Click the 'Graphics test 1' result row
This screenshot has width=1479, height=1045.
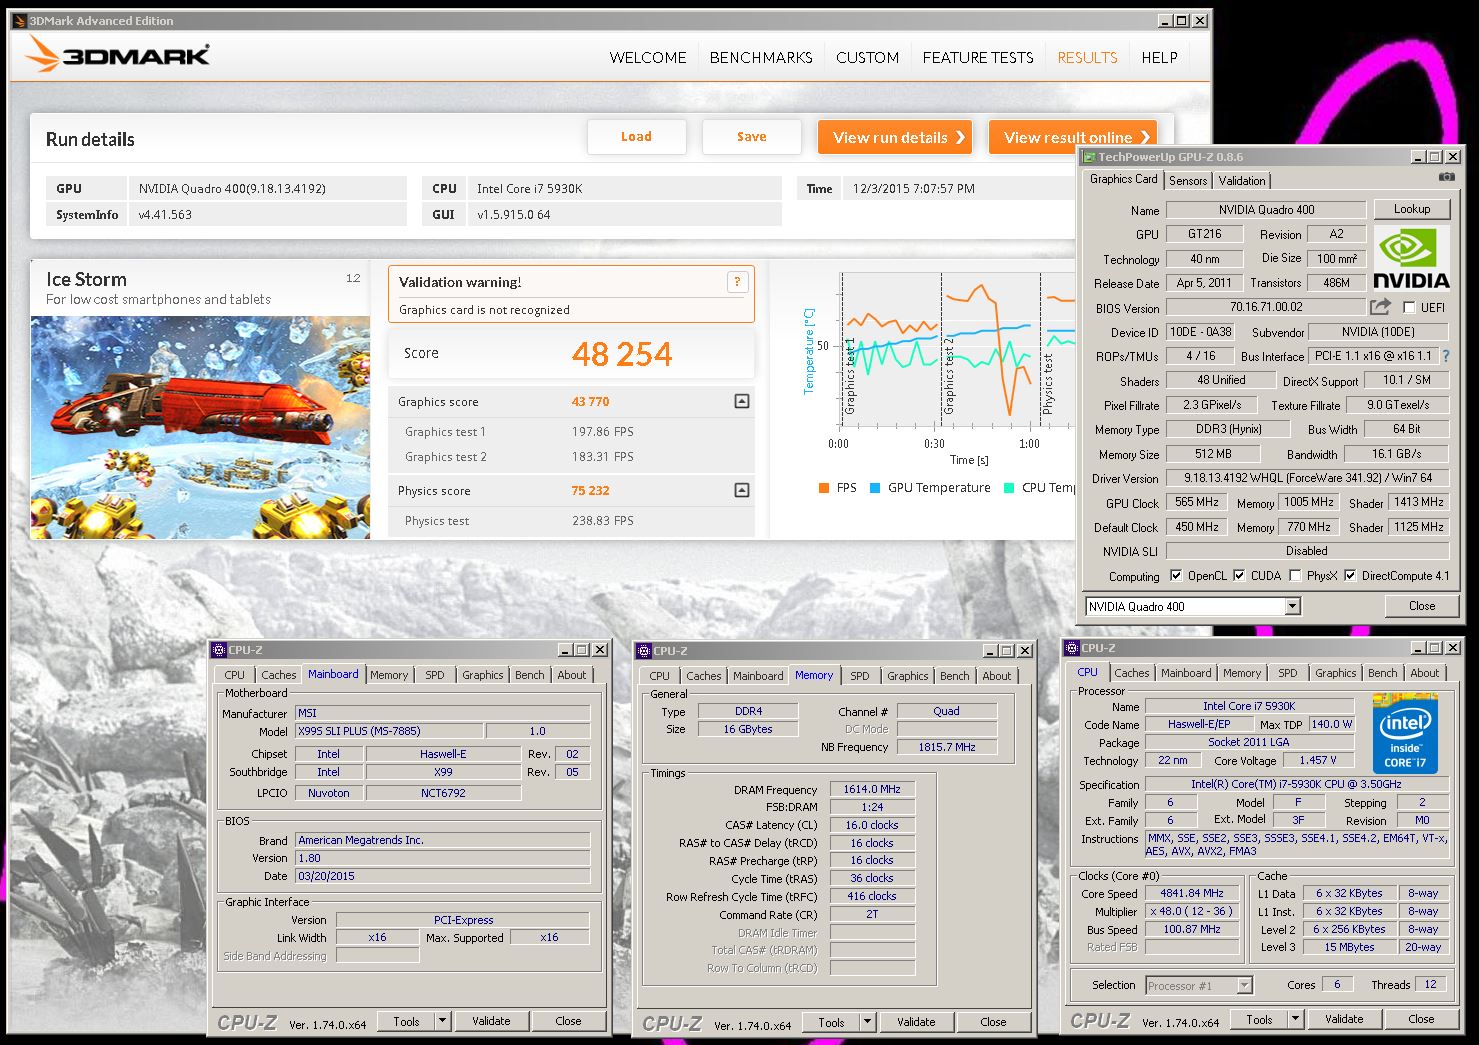(x=571, y=432)
